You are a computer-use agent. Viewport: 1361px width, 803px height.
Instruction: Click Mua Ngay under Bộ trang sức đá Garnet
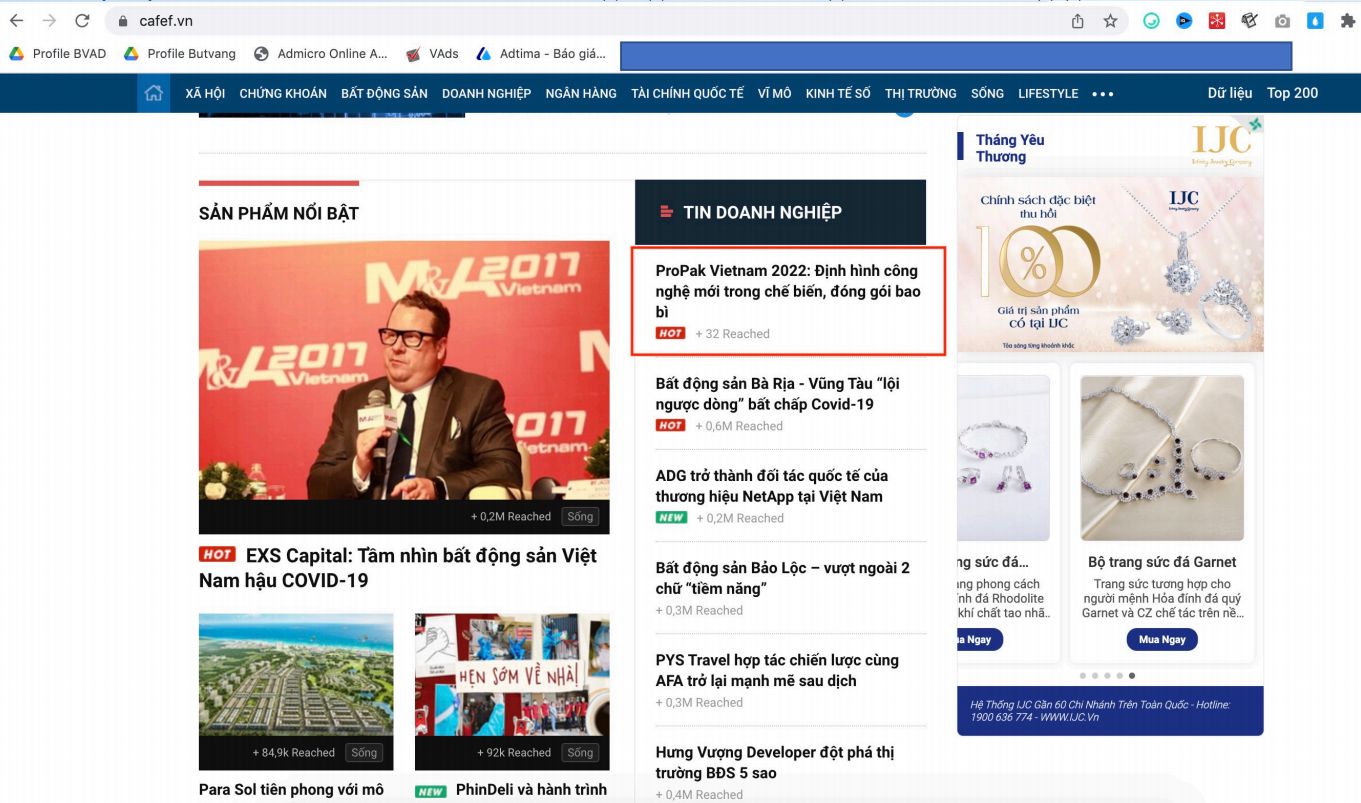pos(1162,639)
